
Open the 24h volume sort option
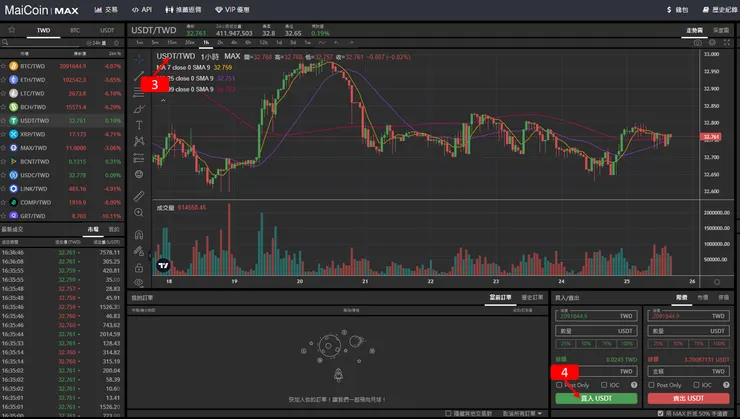(x=97, y=42)
